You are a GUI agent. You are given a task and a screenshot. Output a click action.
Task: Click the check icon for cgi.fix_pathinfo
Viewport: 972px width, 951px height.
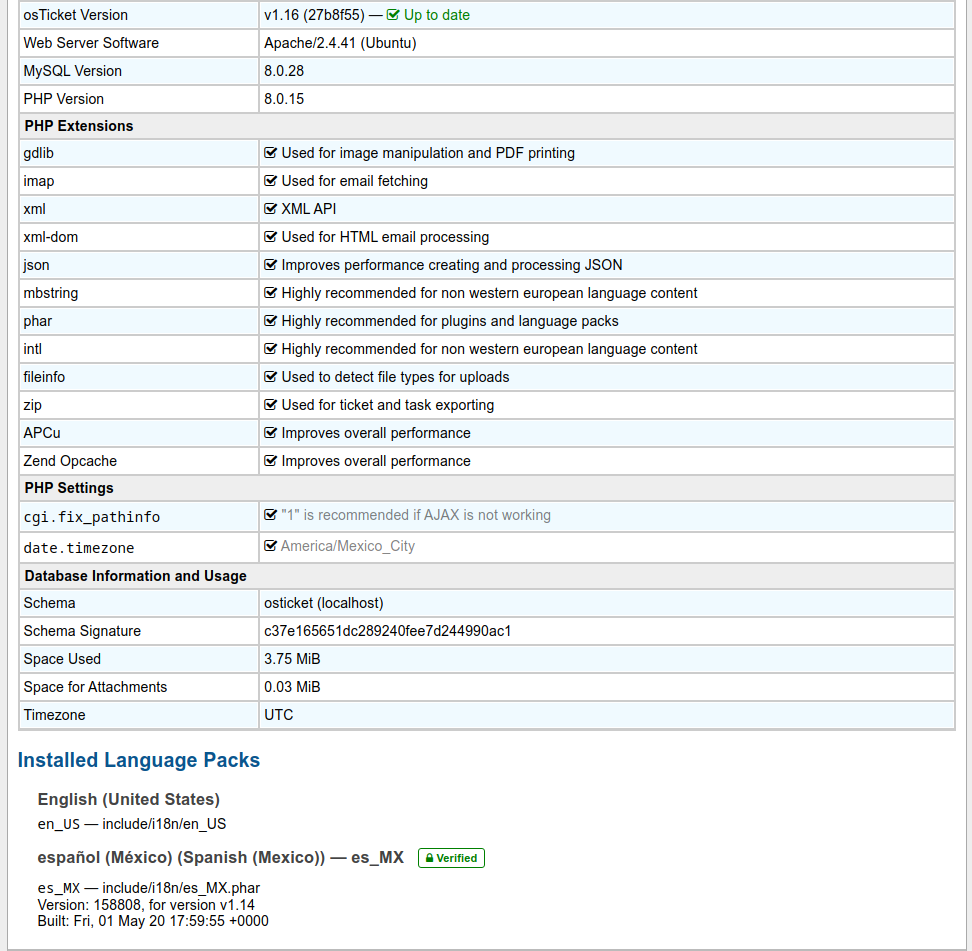[x=270, y=515]
